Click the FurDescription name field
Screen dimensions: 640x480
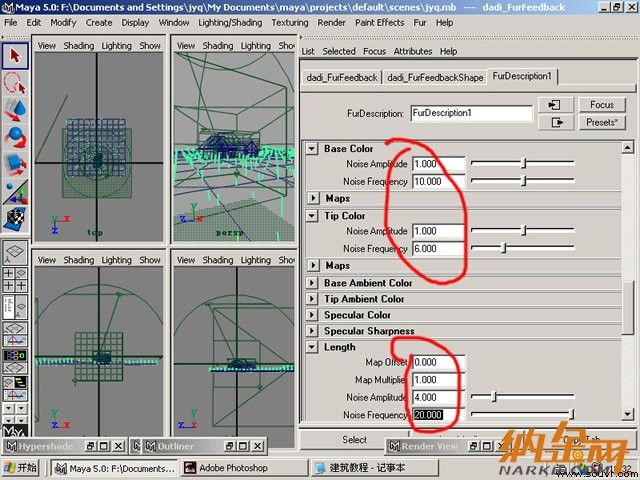click(x=471, y=113)
